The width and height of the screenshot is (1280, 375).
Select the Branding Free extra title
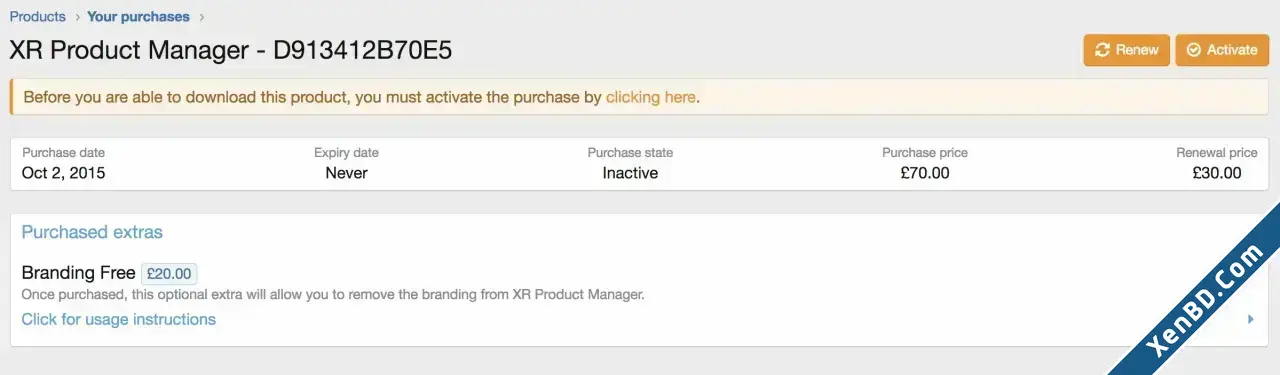[x=78, y=273]
